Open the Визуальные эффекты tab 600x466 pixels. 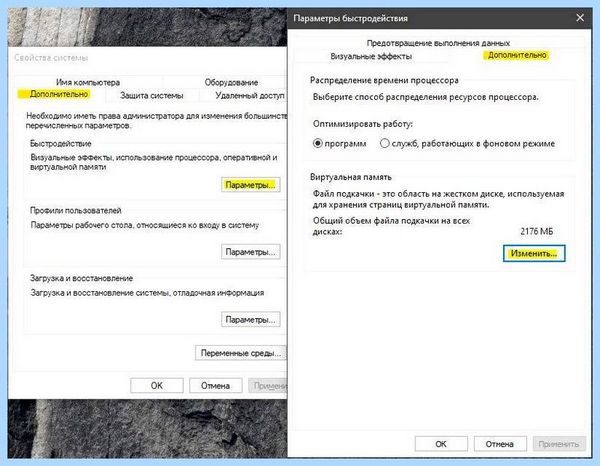click(371, 57)
